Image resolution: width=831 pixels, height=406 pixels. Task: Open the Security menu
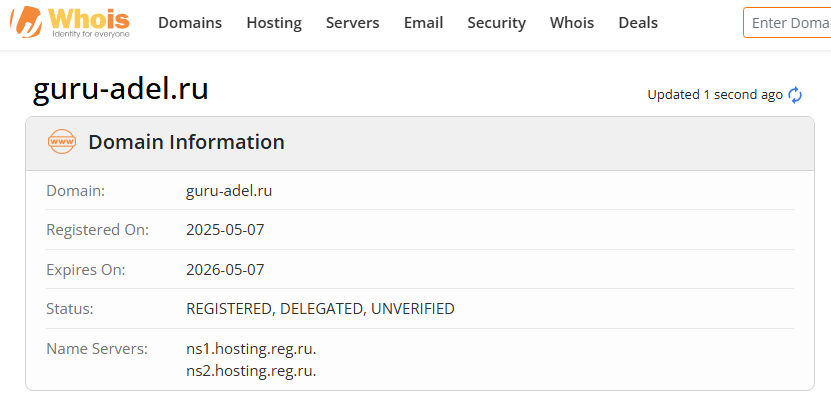tap(496, 23)
